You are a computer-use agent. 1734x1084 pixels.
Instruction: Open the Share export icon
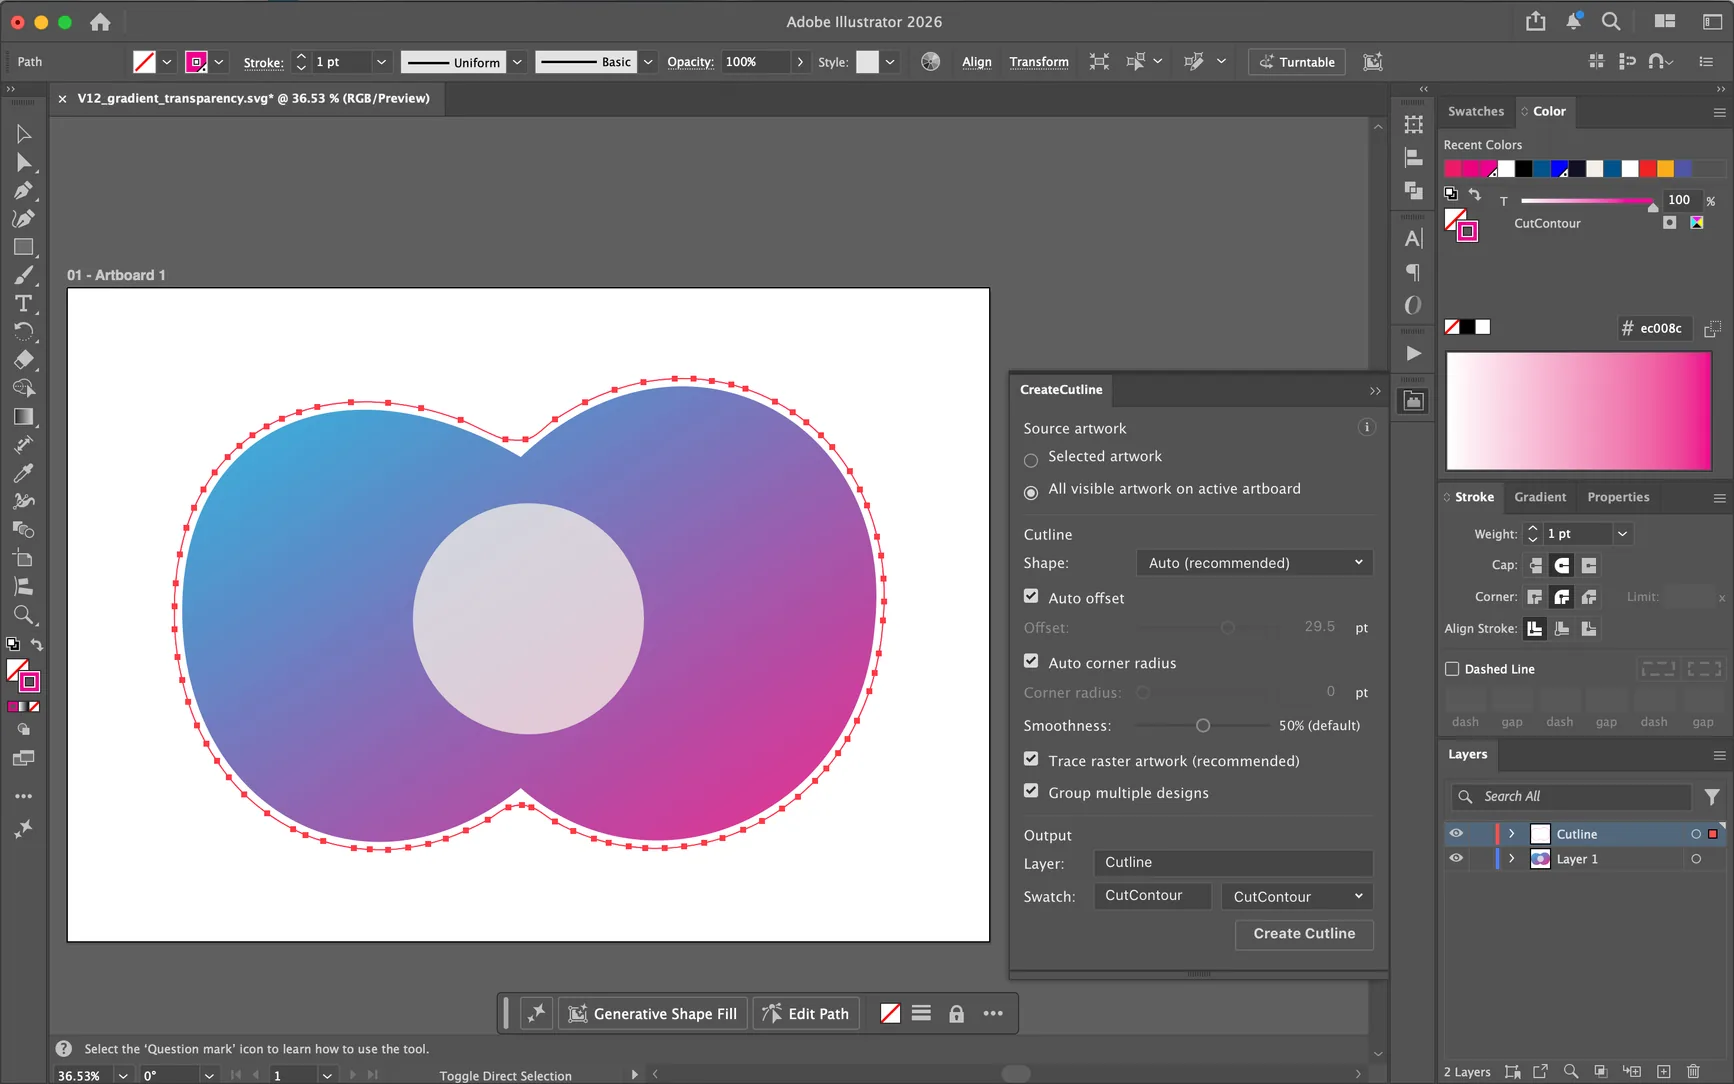1535,21
